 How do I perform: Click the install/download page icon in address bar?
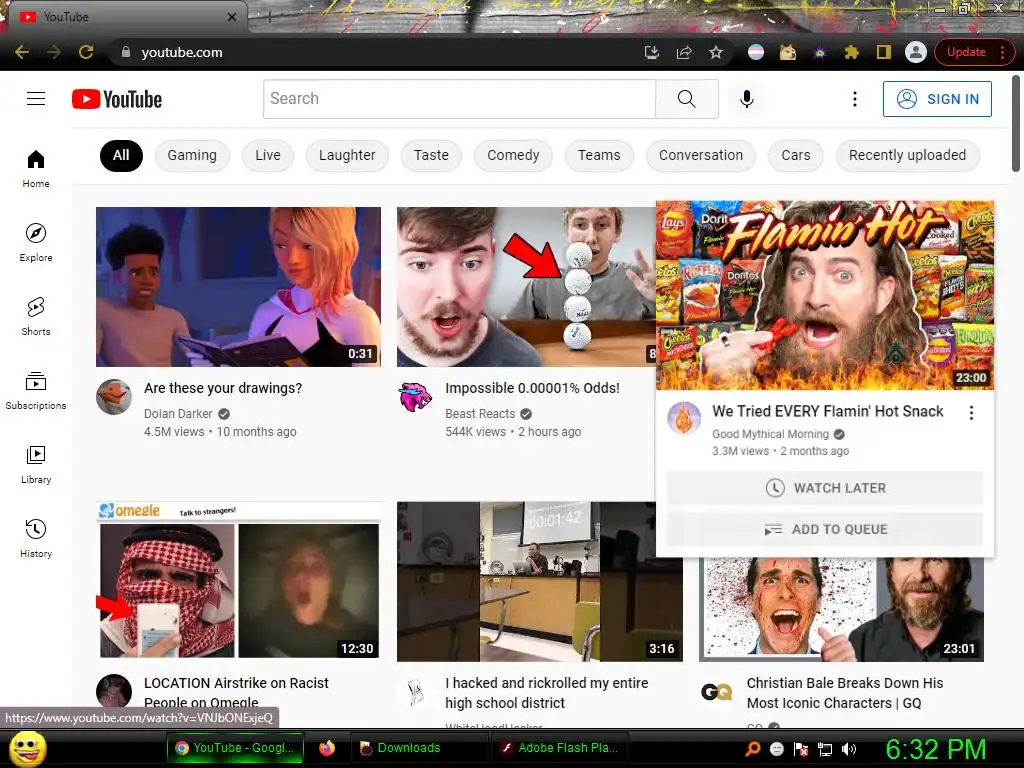[x=651, y=52]
